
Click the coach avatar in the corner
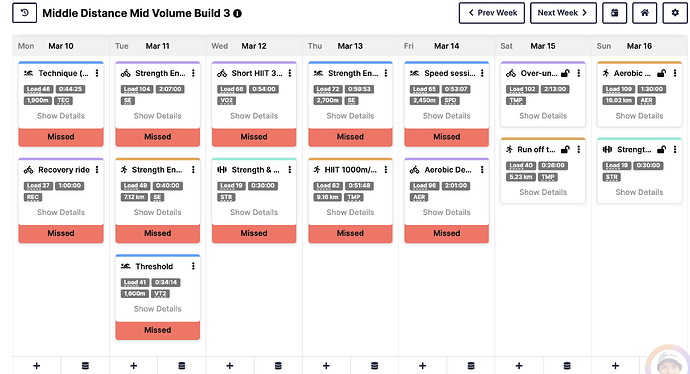[670, 363]
